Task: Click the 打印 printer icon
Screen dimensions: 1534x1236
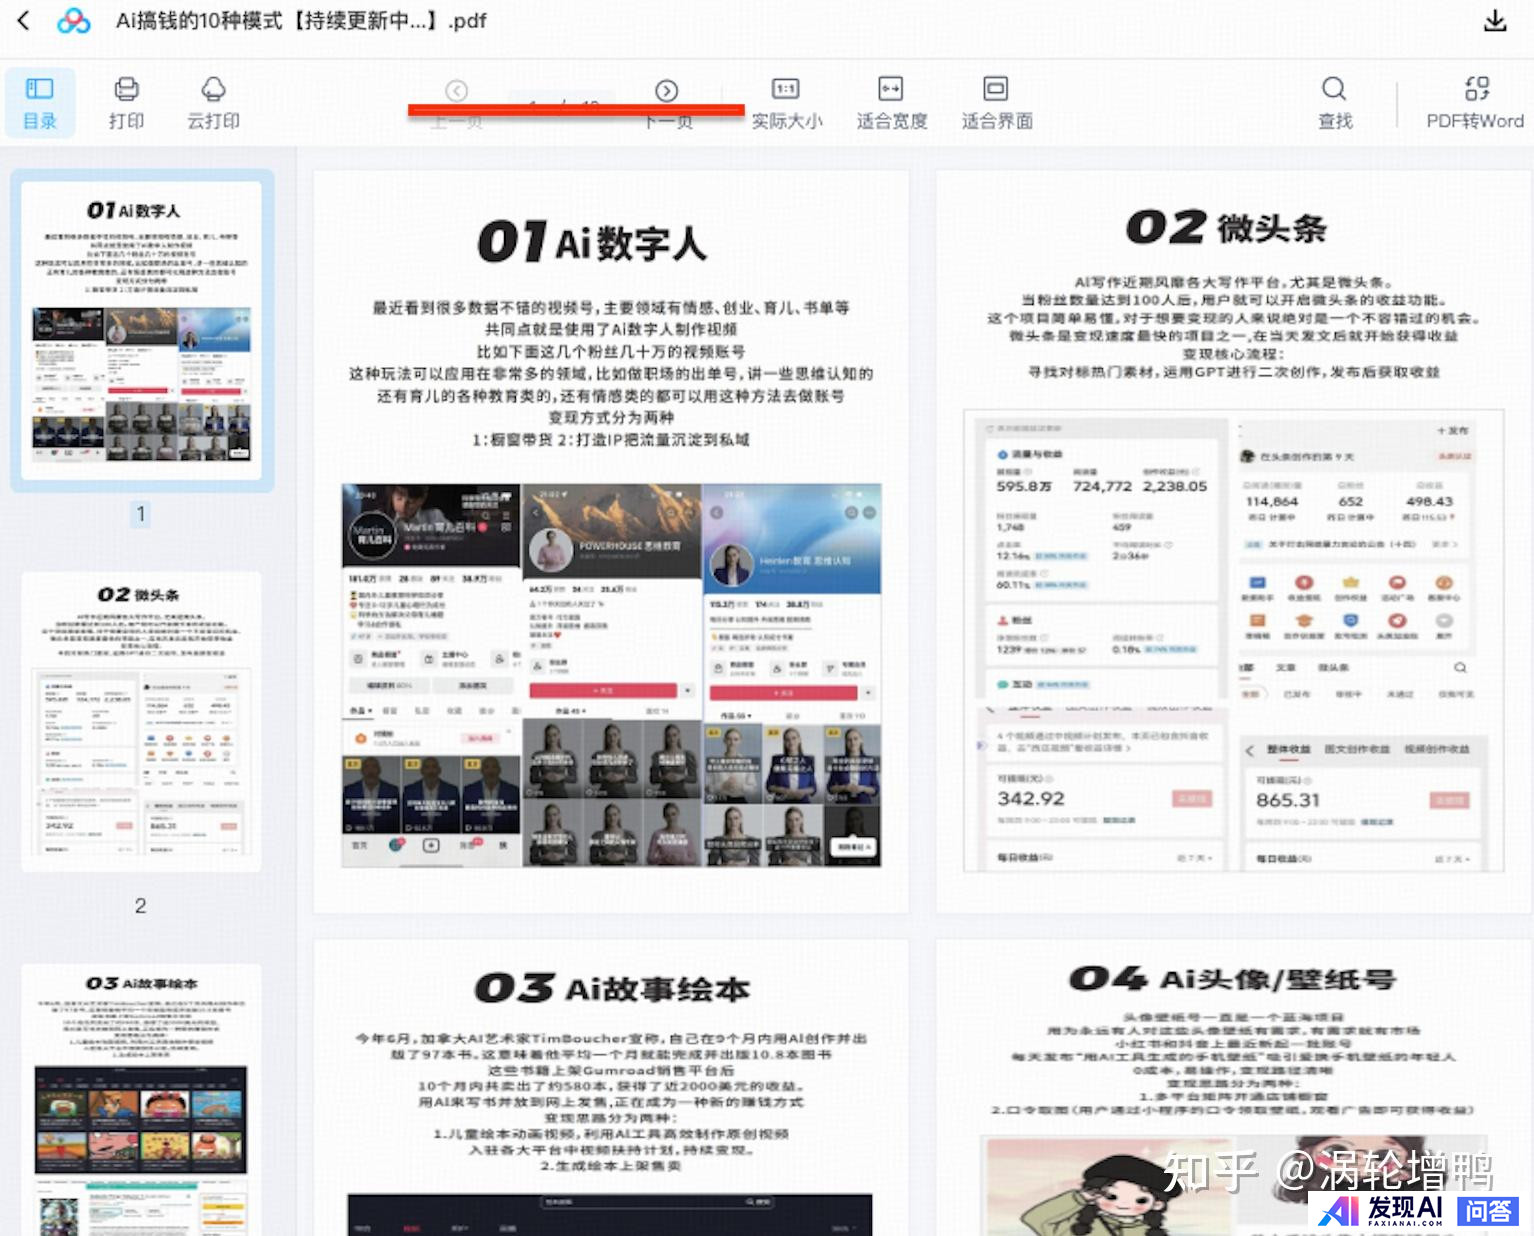Action: tap(126, 102)
